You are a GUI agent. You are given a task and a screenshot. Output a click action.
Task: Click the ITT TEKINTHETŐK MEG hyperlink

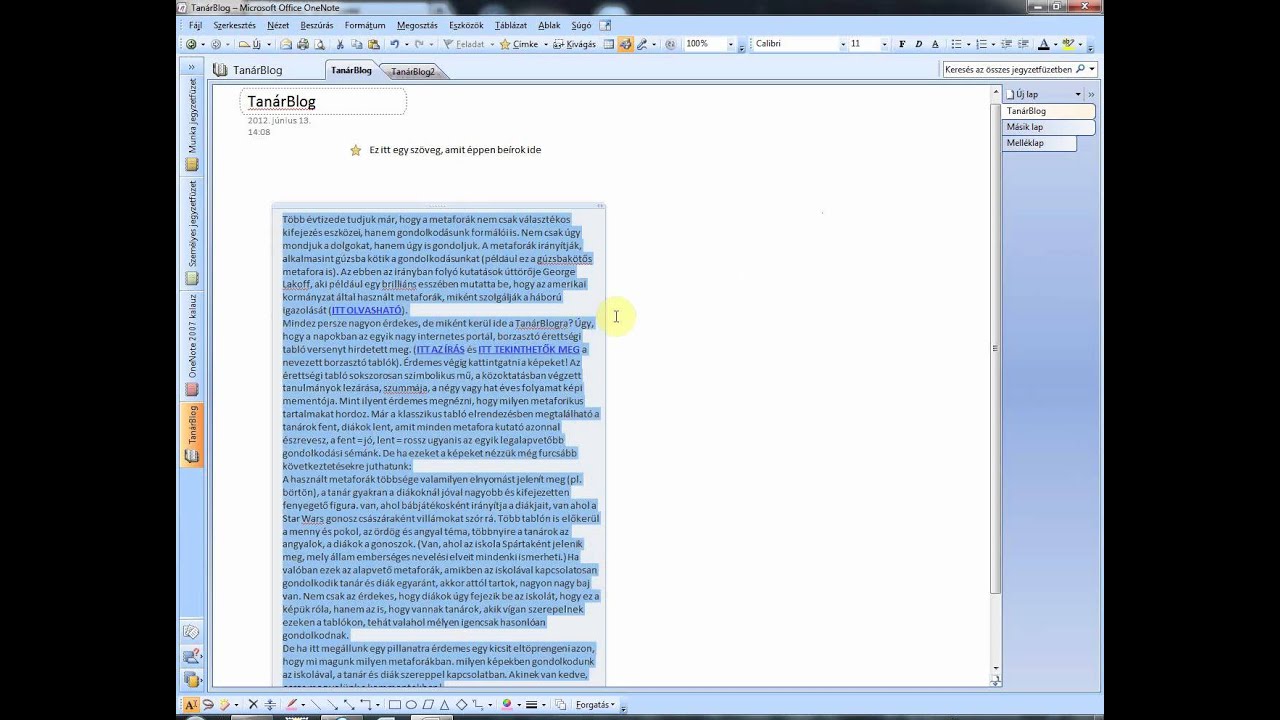point(529,349)
